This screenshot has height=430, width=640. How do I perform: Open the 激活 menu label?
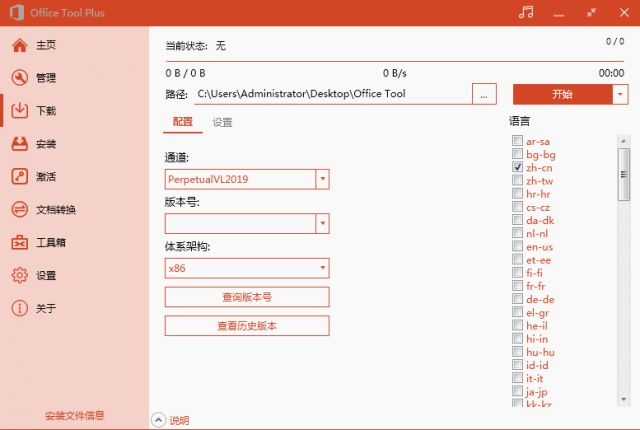tap(46, 177)
